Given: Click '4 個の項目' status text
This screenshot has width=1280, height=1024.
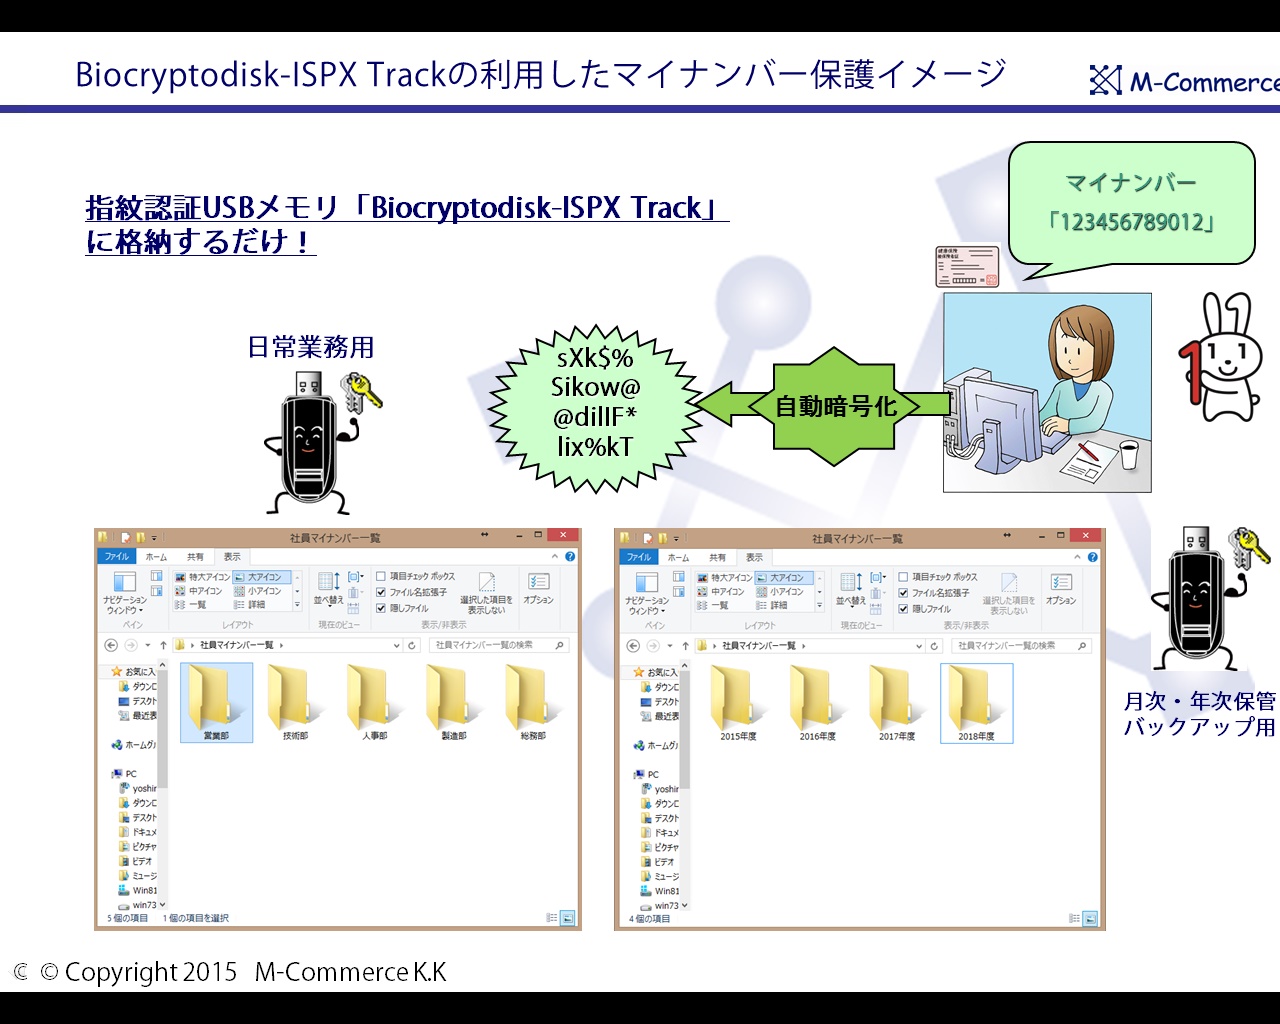Looking at the screenshot, I should click(650, 918).
